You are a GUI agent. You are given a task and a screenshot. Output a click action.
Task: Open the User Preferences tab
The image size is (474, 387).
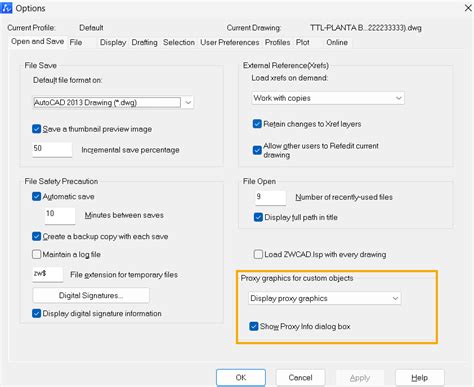tap(230, 42)
